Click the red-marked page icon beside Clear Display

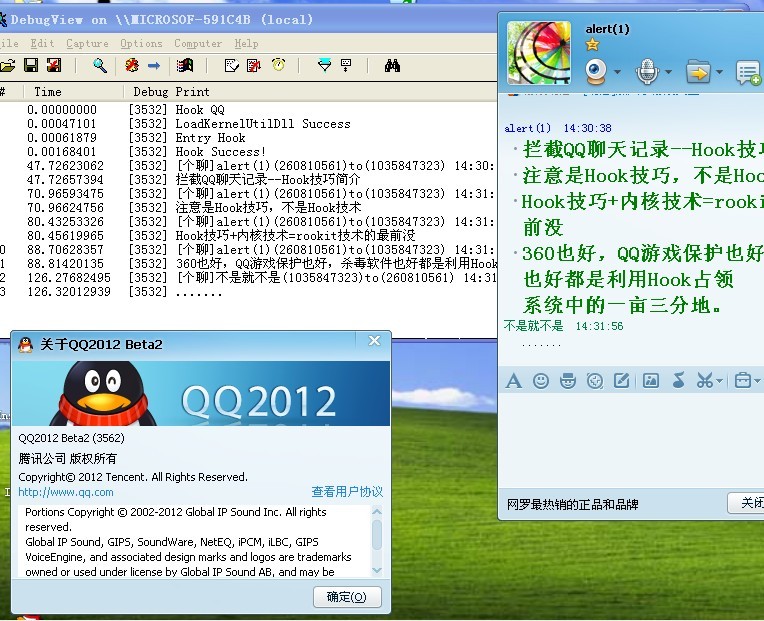[x=254, y=65]
